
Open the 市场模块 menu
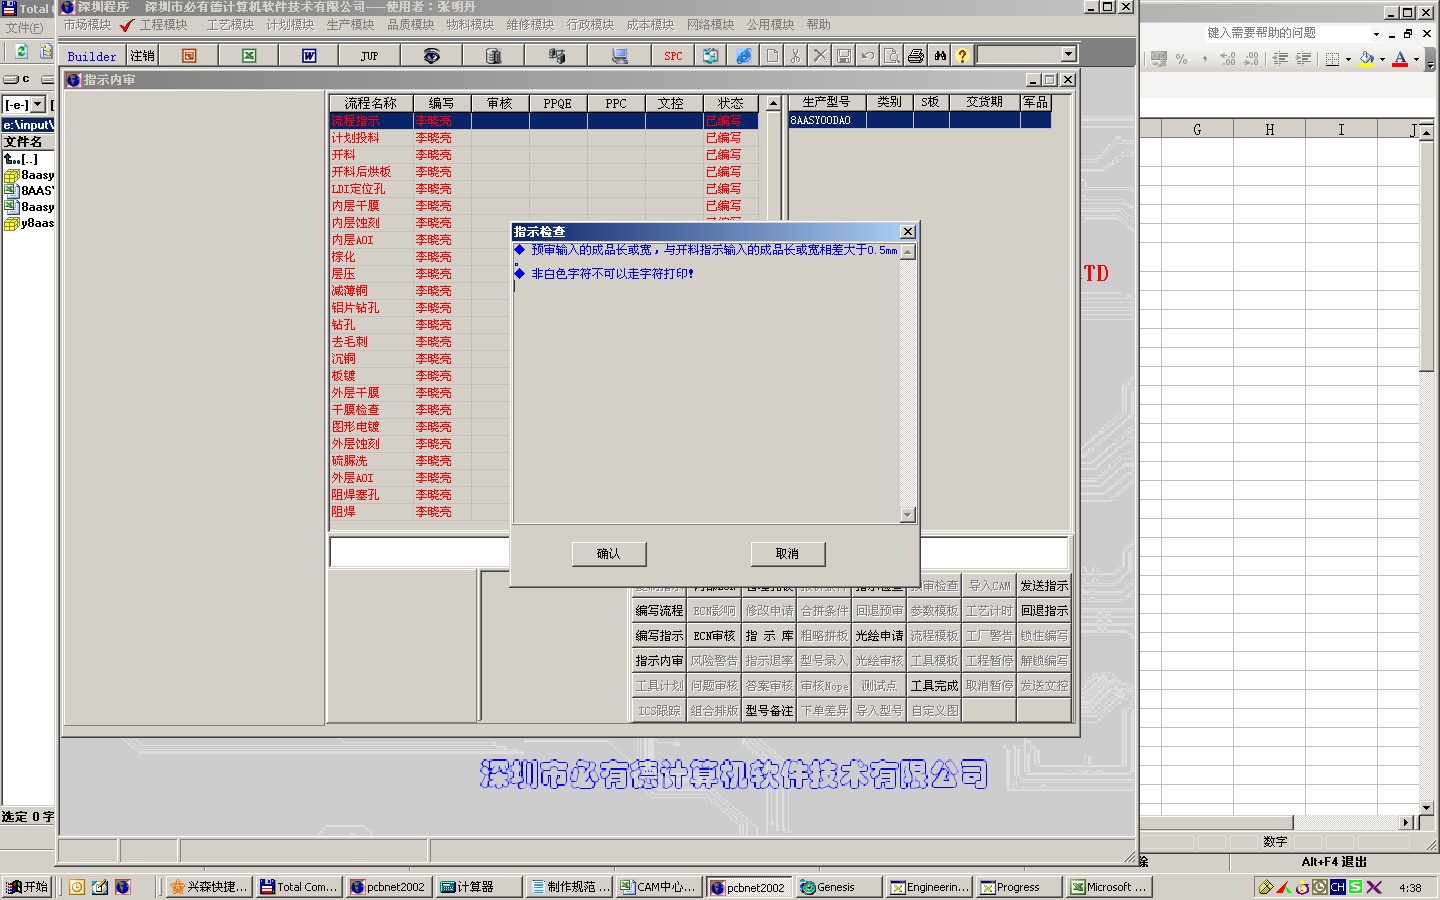pos(87,25)
